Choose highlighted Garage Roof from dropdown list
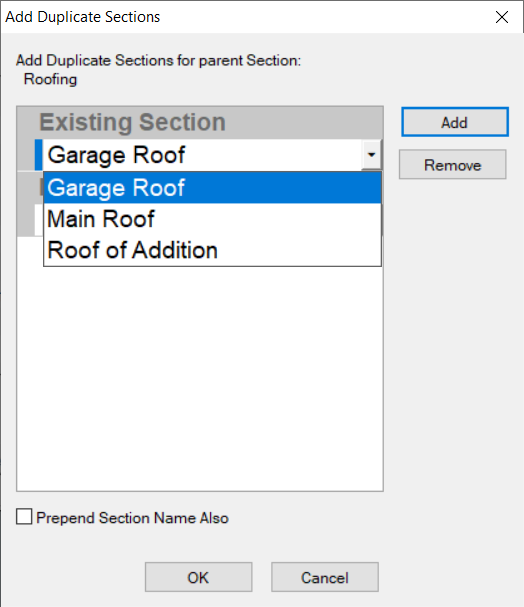The width and height of the screenshot is (524, 607). pos(212,188)
